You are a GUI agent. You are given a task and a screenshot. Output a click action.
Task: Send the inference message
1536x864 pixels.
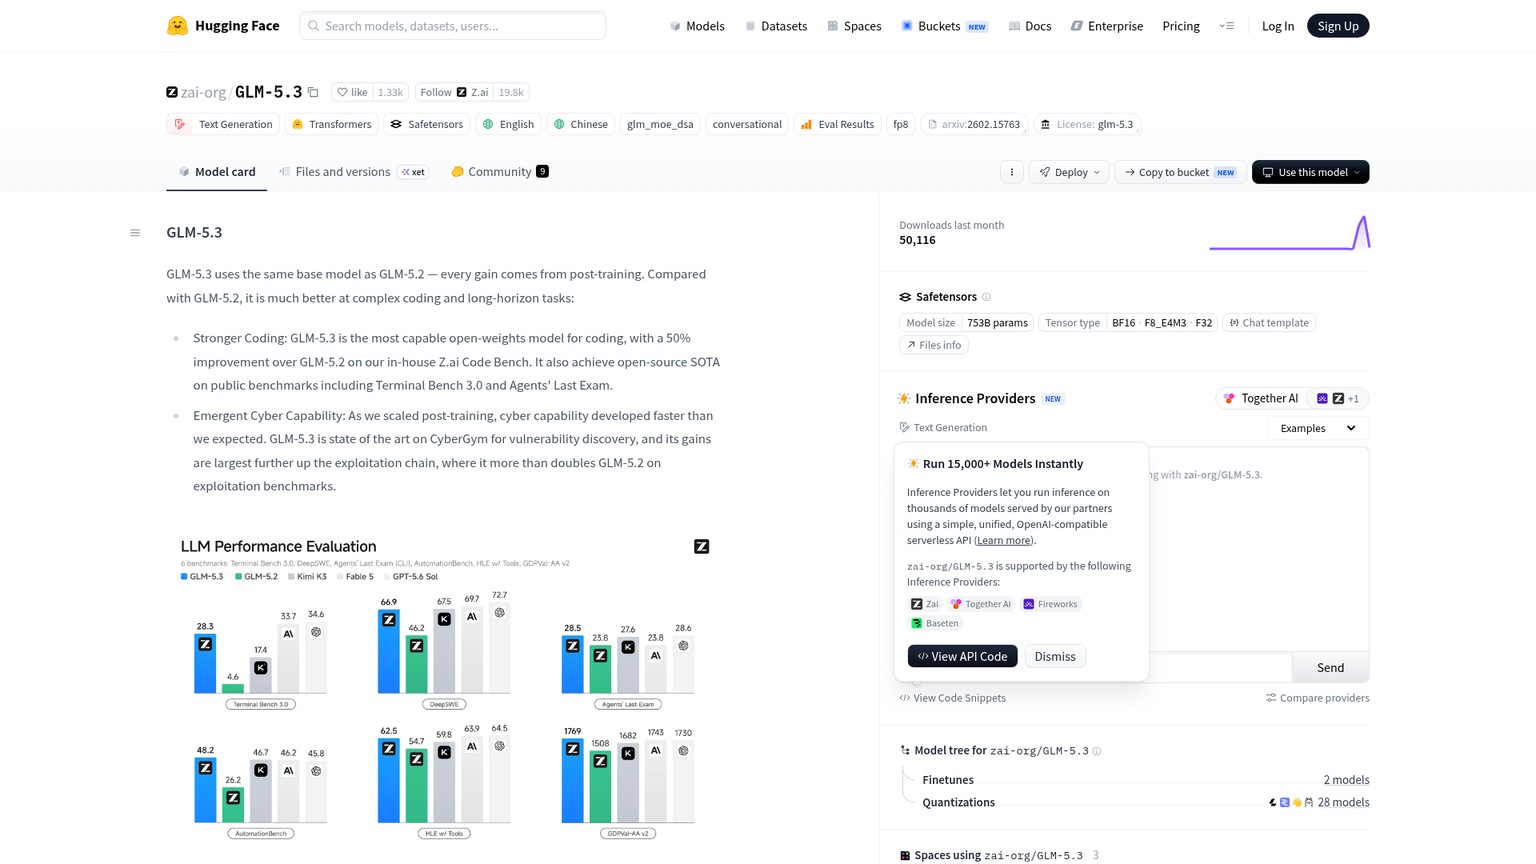[1330, 668]
